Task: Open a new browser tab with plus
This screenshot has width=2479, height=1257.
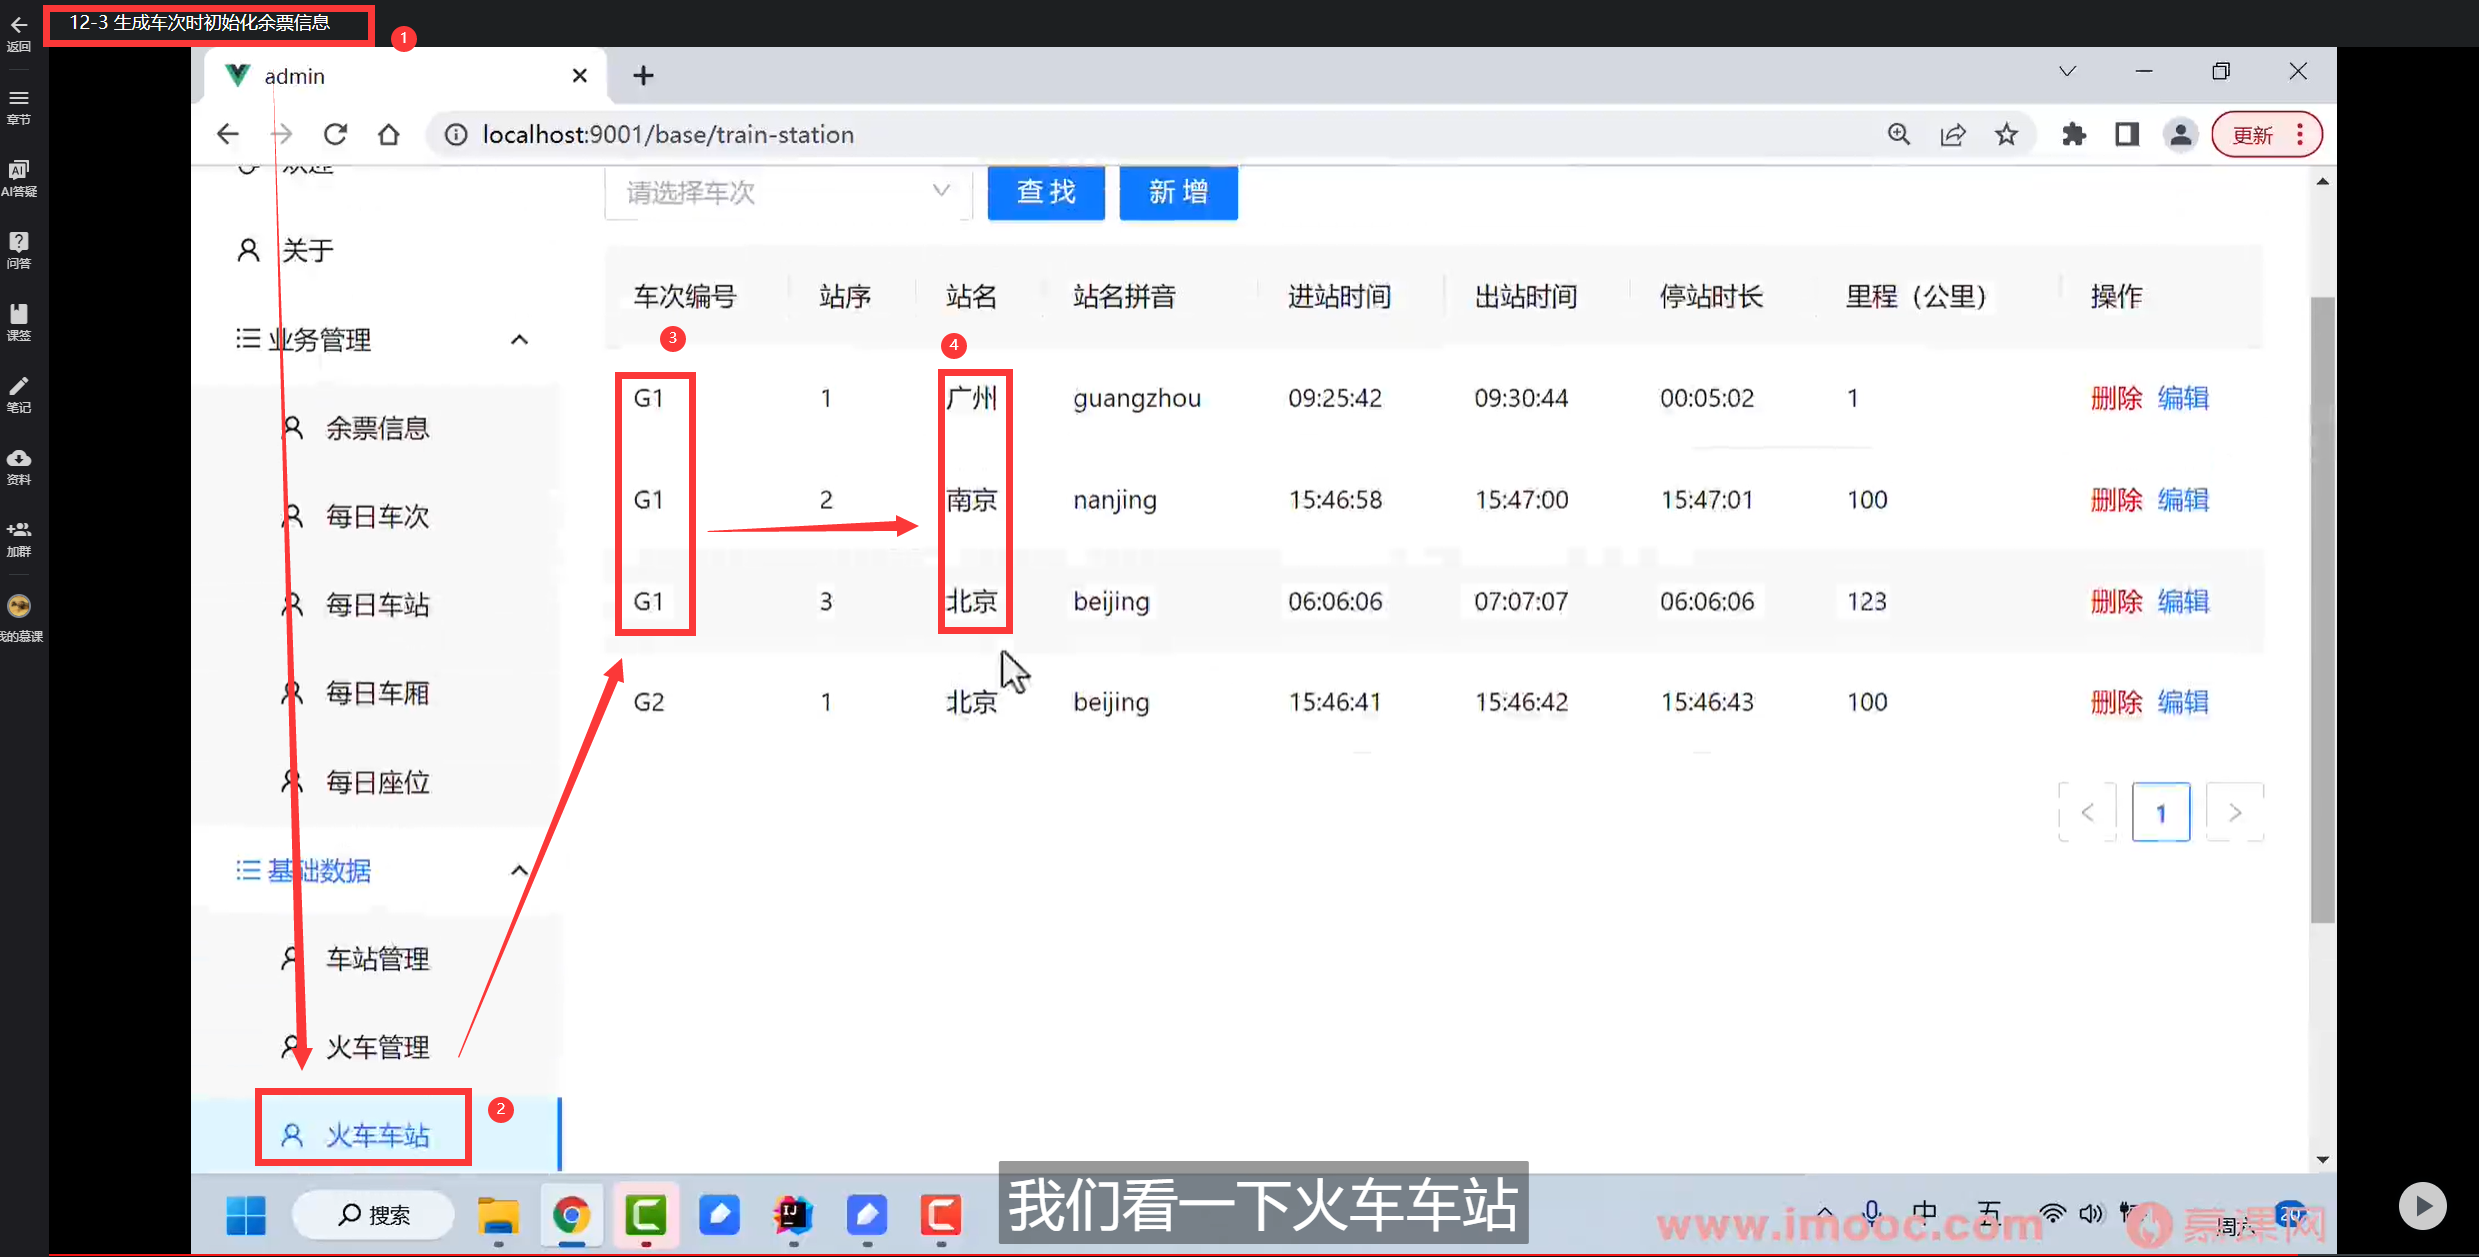Action: [x=643, y=76]
